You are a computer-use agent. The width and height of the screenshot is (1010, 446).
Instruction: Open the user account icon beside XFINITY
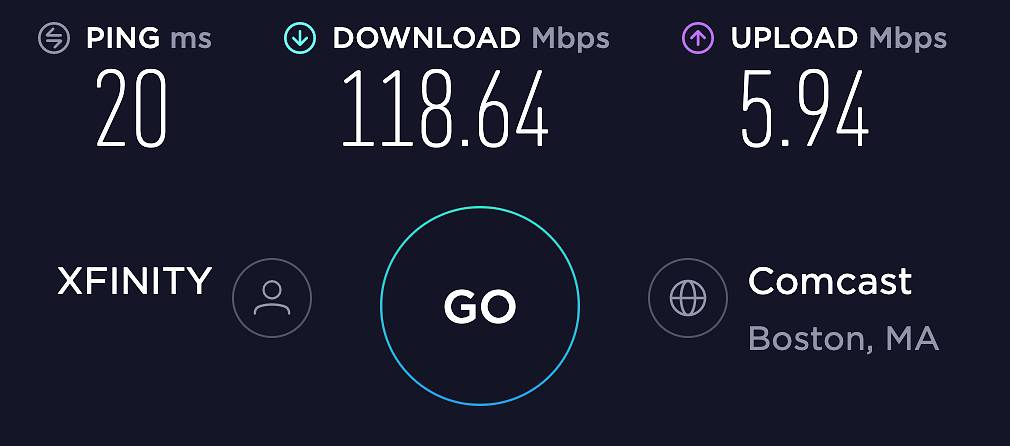[x=272, y=298]
